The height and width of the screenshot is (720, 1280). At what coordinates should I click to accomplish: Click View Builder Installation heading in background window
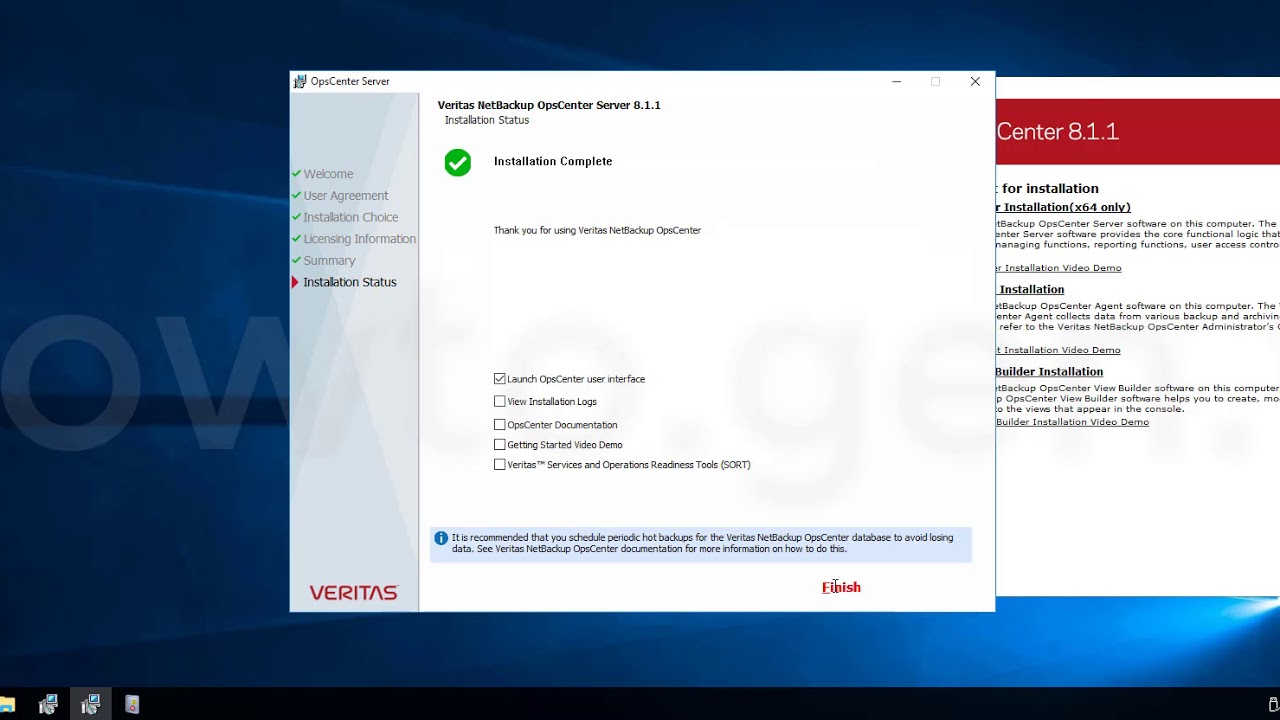pos(1049,371)
